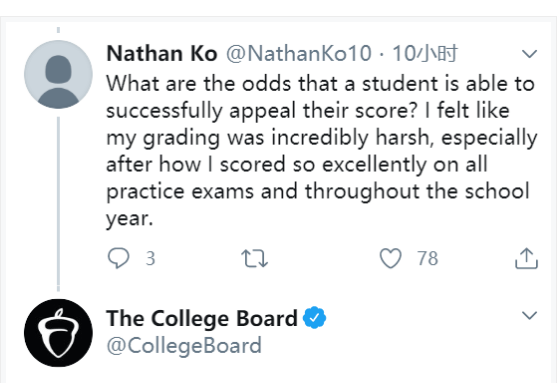The image size is (560, 383).
Task: Expand the chevron menu on Nathan Ko's tweet
Action: [x=529, y=54]
